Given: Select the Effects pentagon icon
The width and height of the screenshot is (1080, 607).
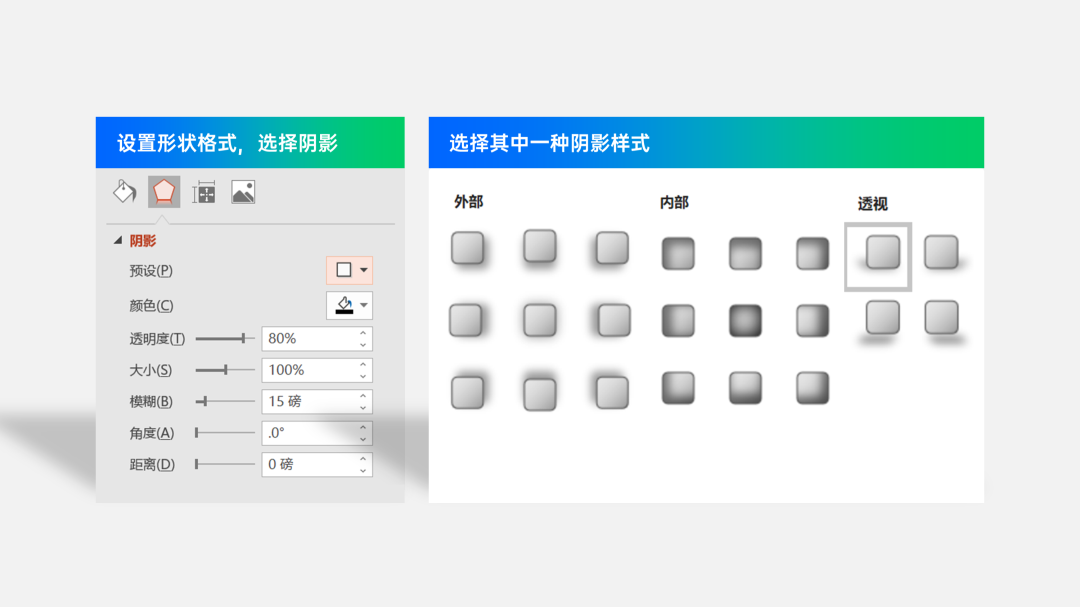Looking at the screenshot, I should click(x=164, y=192).
